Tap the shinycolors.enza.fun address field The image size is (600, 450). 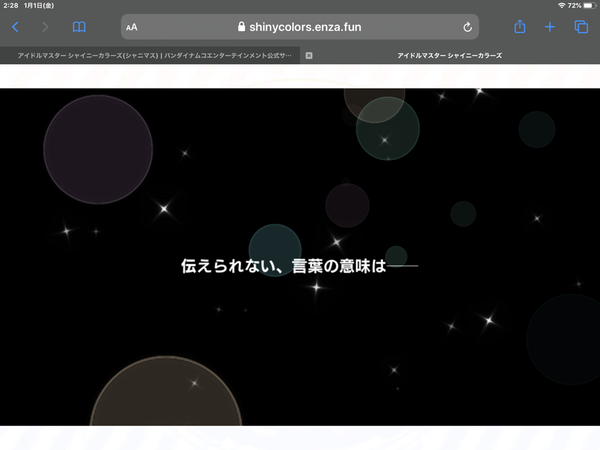click(300, 27)
